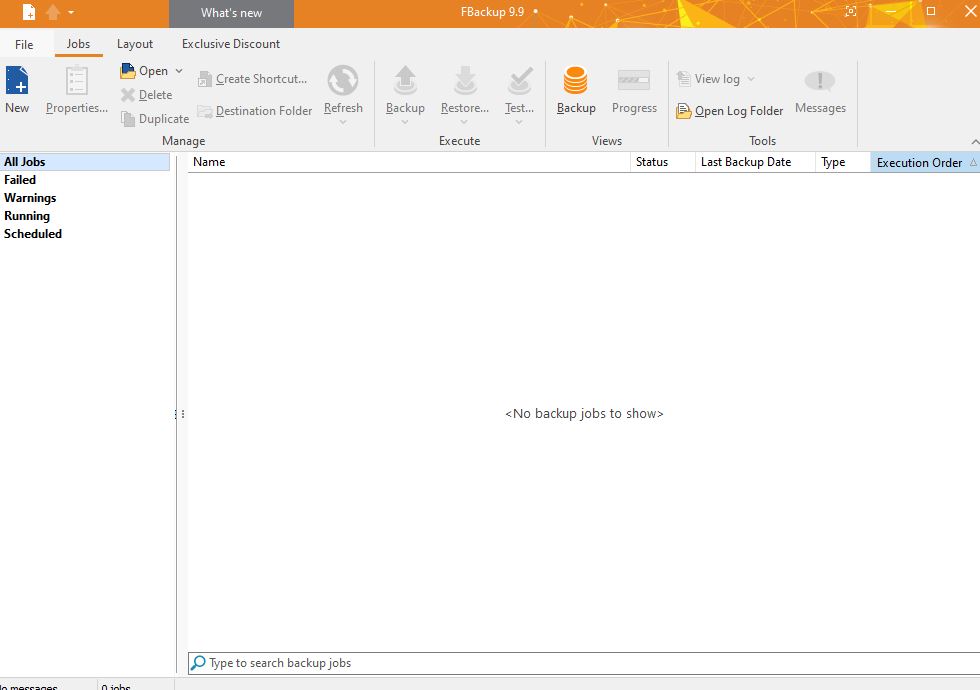Duplicate the selected job
The image size is (980, 690).
(154, 118)
